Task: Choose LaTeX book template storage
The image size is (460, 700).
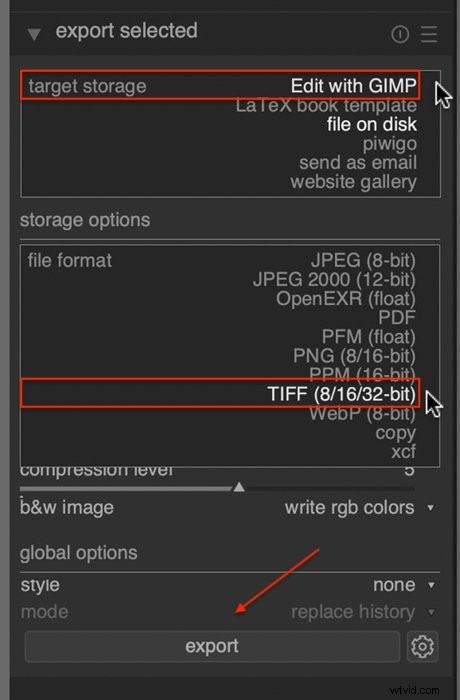Action: 326,106
